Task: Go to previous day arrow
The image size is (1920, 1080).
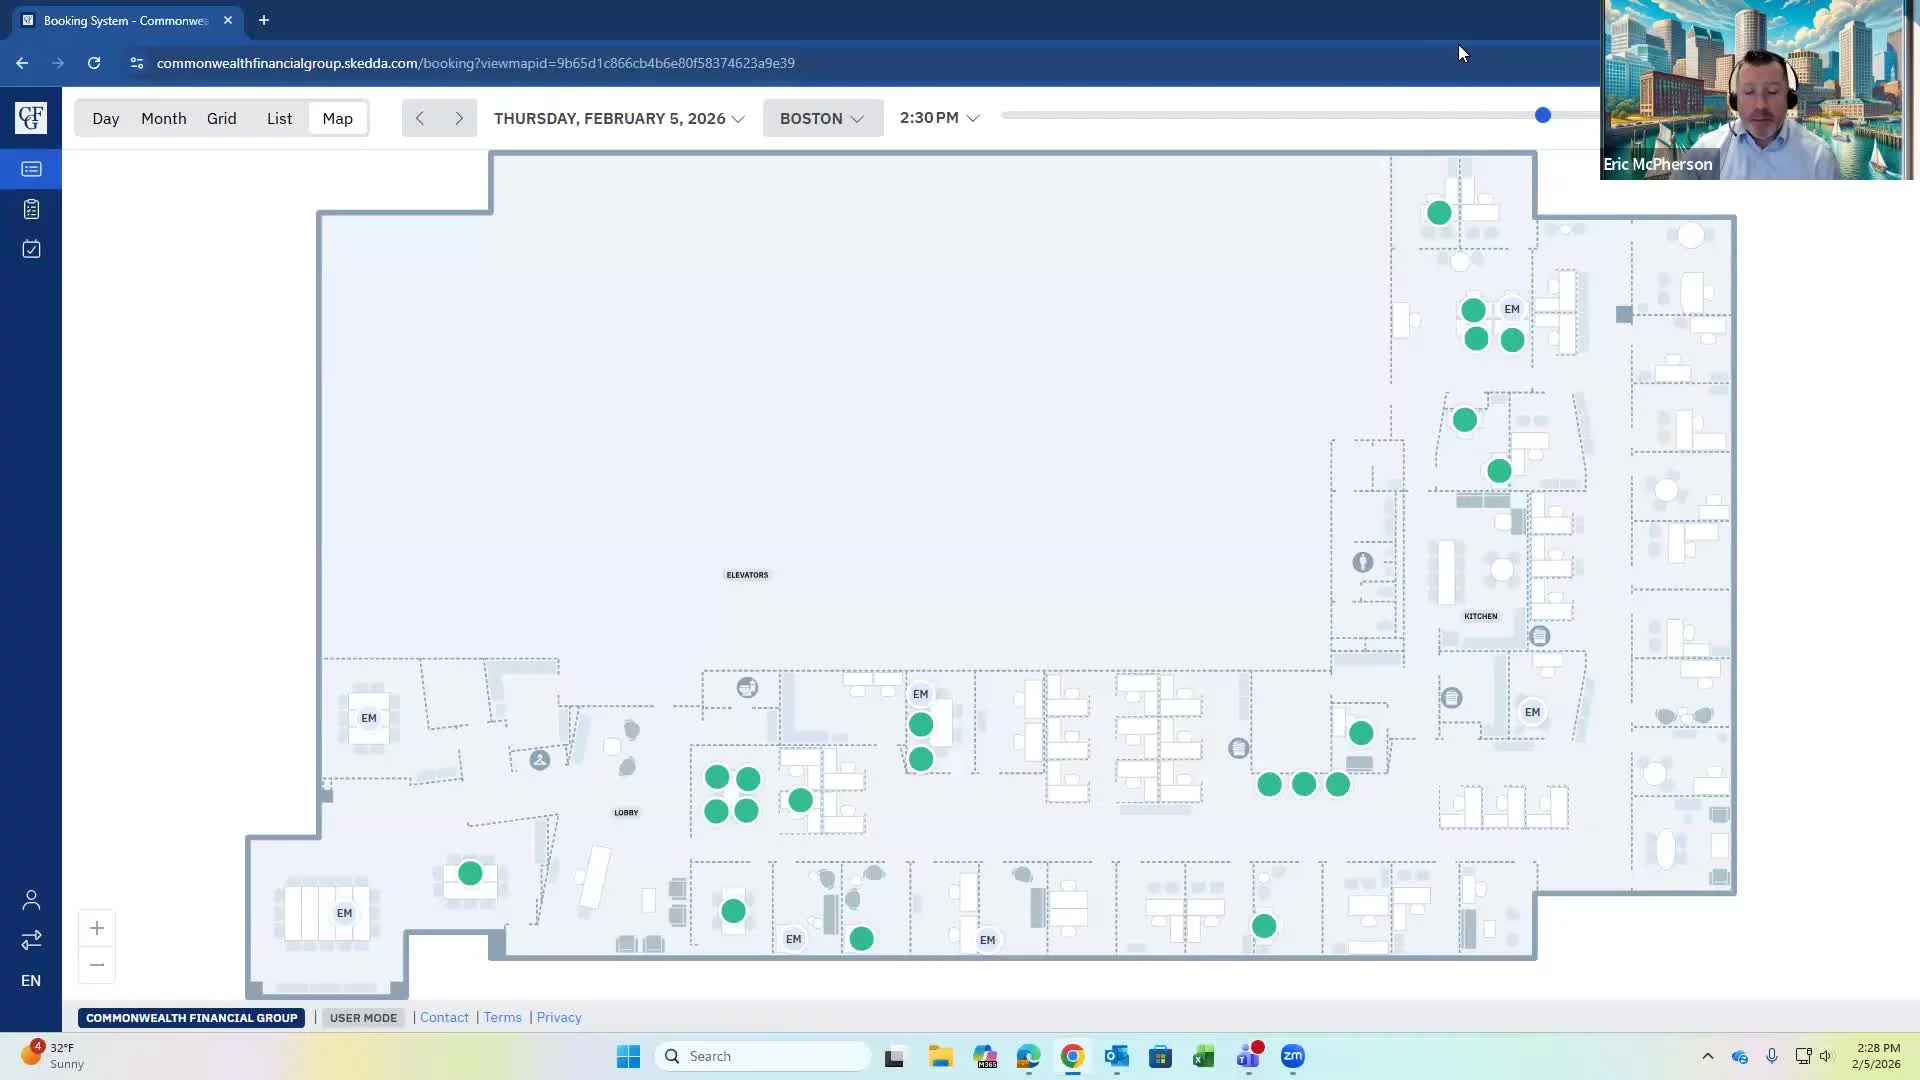Action: click(x=420, y=118)
